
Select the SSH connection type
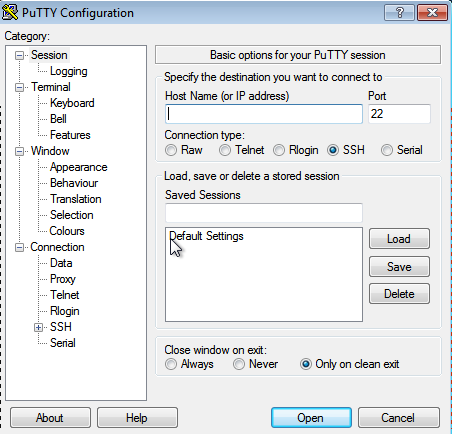(x=333, y=150)
